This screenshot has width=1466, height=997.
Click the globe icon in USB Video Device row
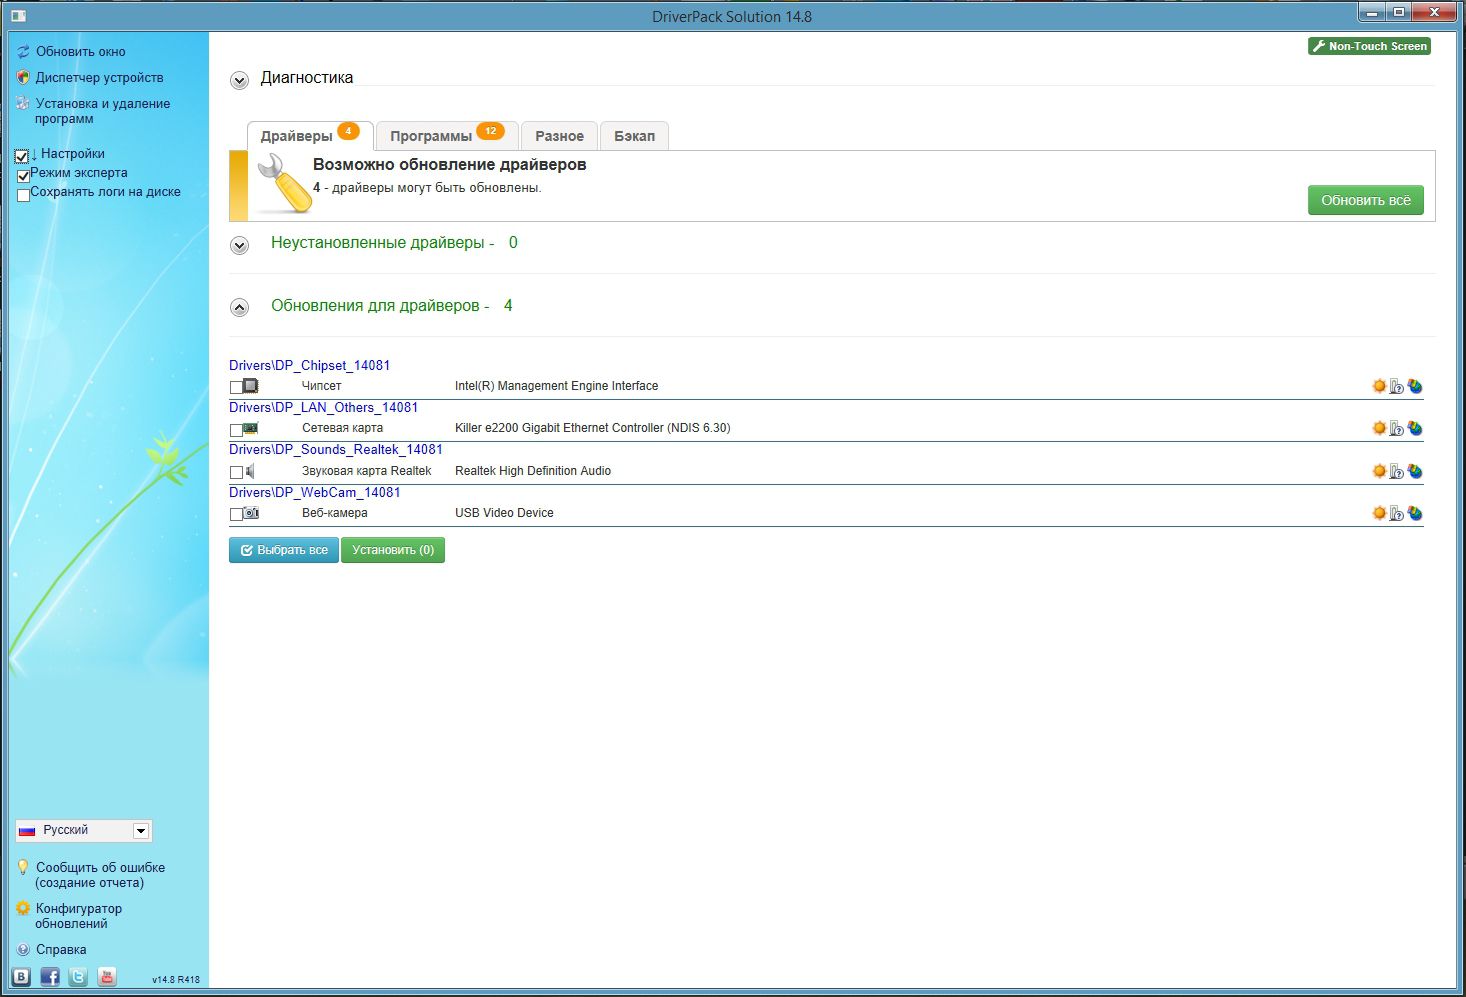1415,513
